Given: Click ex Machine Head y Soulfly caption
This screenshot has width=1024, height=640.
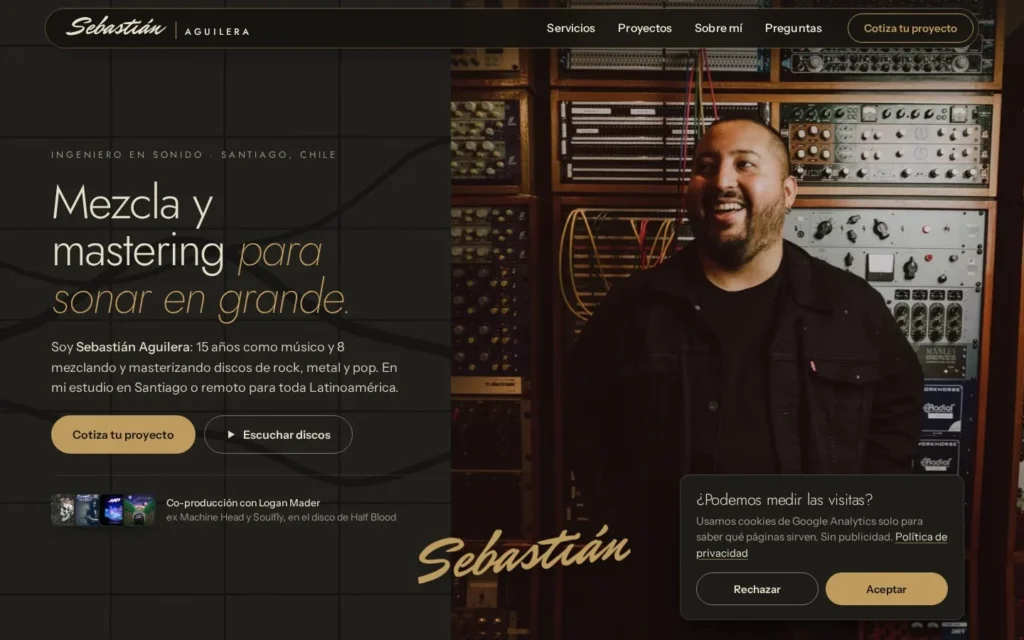Looking at the screenshot, I should pyautogui.click(x=281, y=517).
